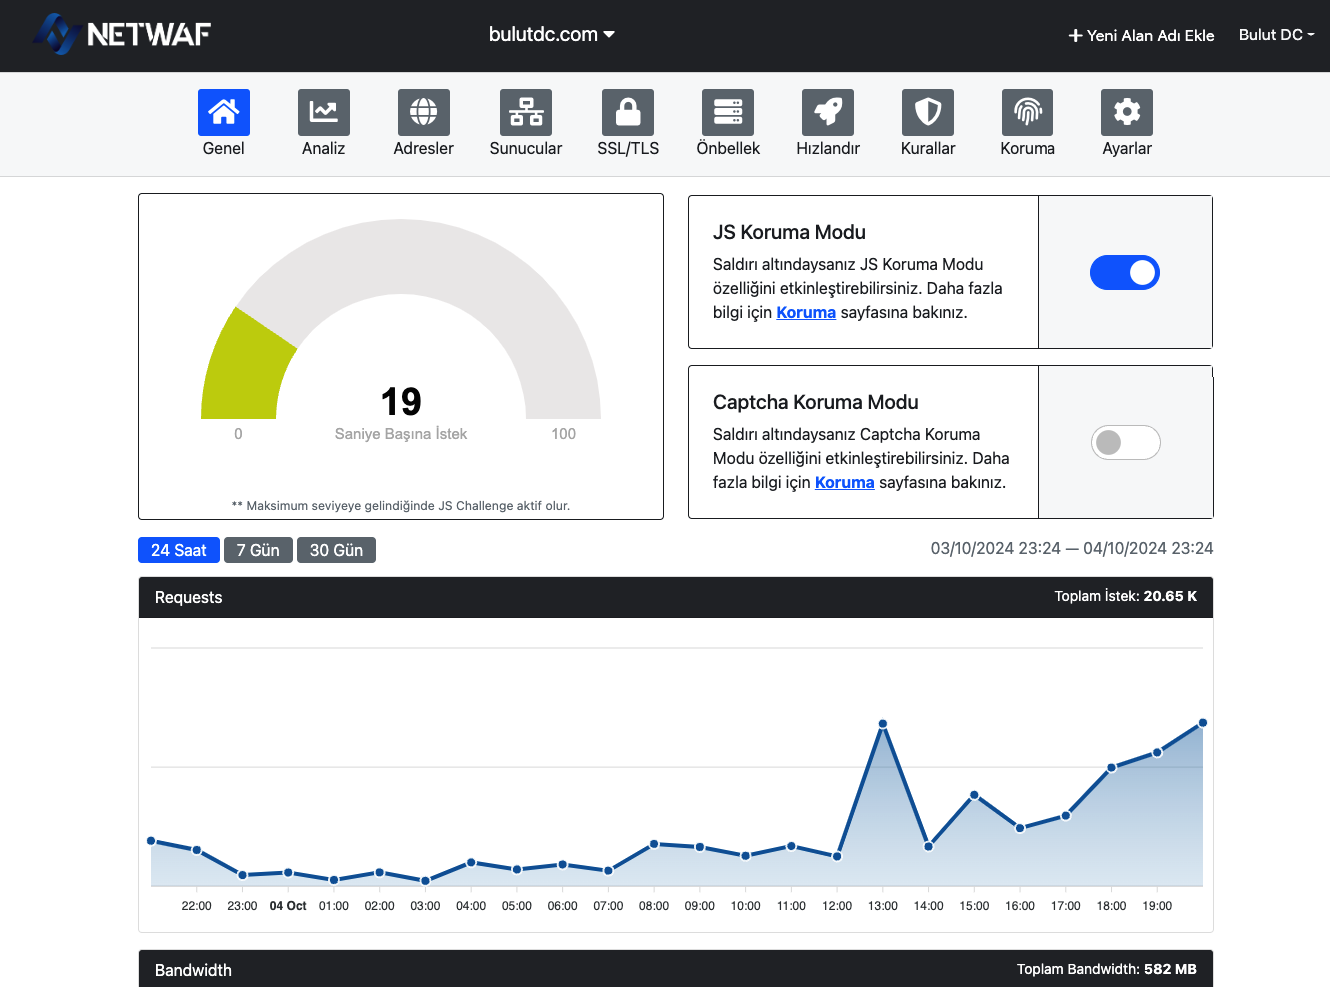Image resolution: width=1330 pixels, height=987 pixels.
Task: Click the Bandwidth panel header
Action: click(x=676, y=969)
